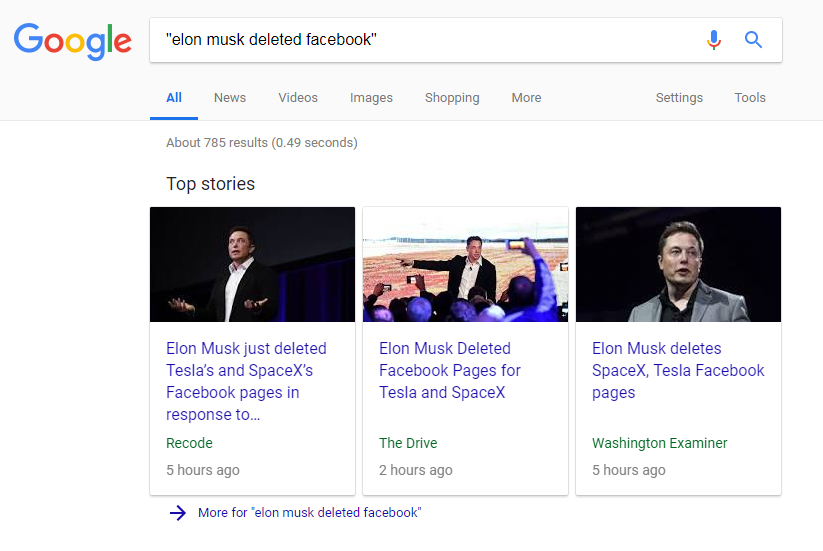Click '5 hours ago' under Washington Examiner
823x551 pixels.
[x=629, y=471]
